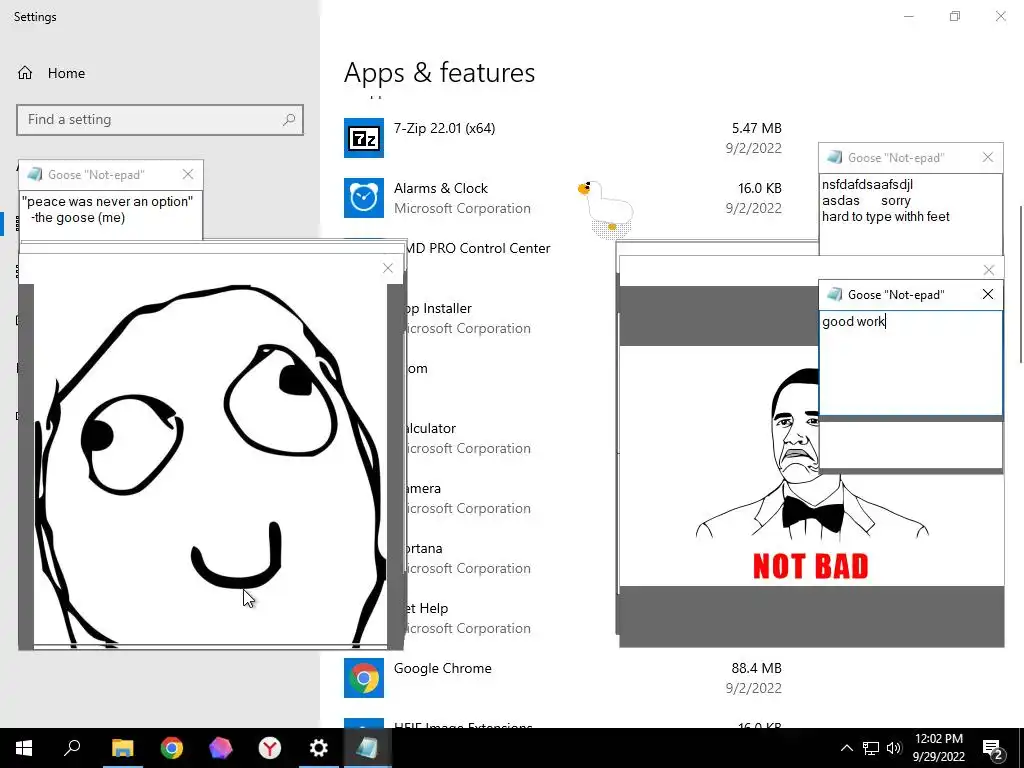Click the 'peace was never an option' text
The image size is (1024, 768).
point(108,201)
